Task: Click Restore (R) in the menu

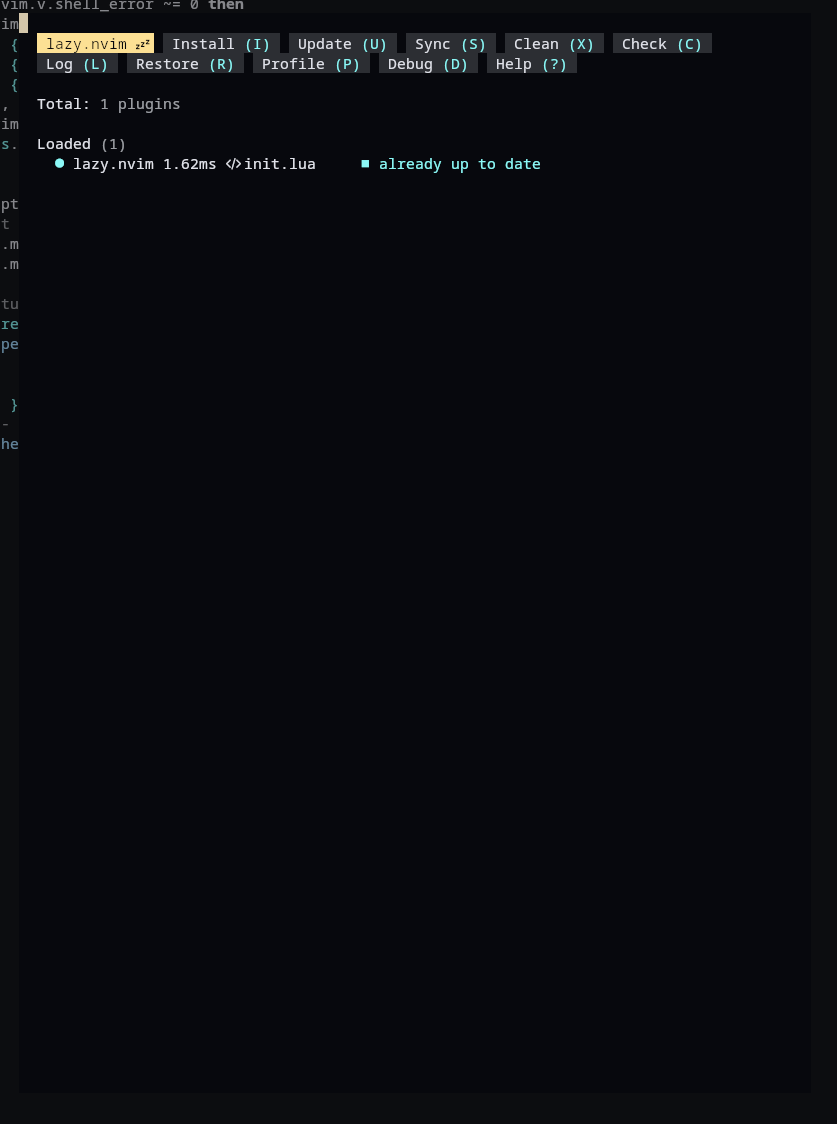Action: (x=185, y=64)
